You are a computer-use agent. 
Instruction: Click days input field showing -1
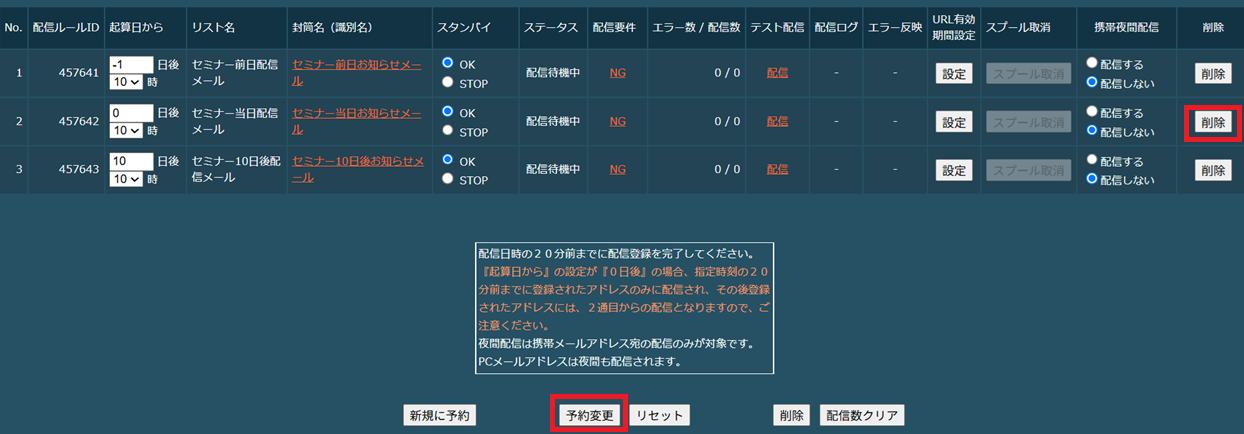(131, 64)
